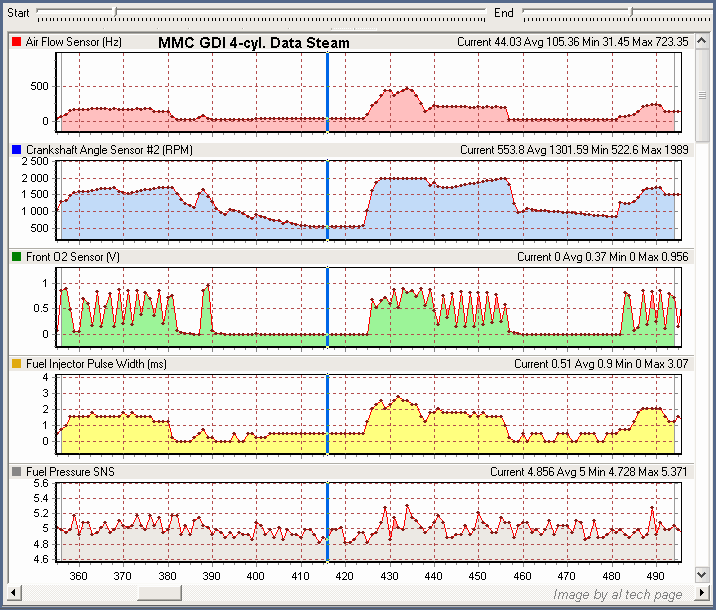Click the vertical scrollbar thumb
This screenshot has width=716, height=610.
point(704,95)
